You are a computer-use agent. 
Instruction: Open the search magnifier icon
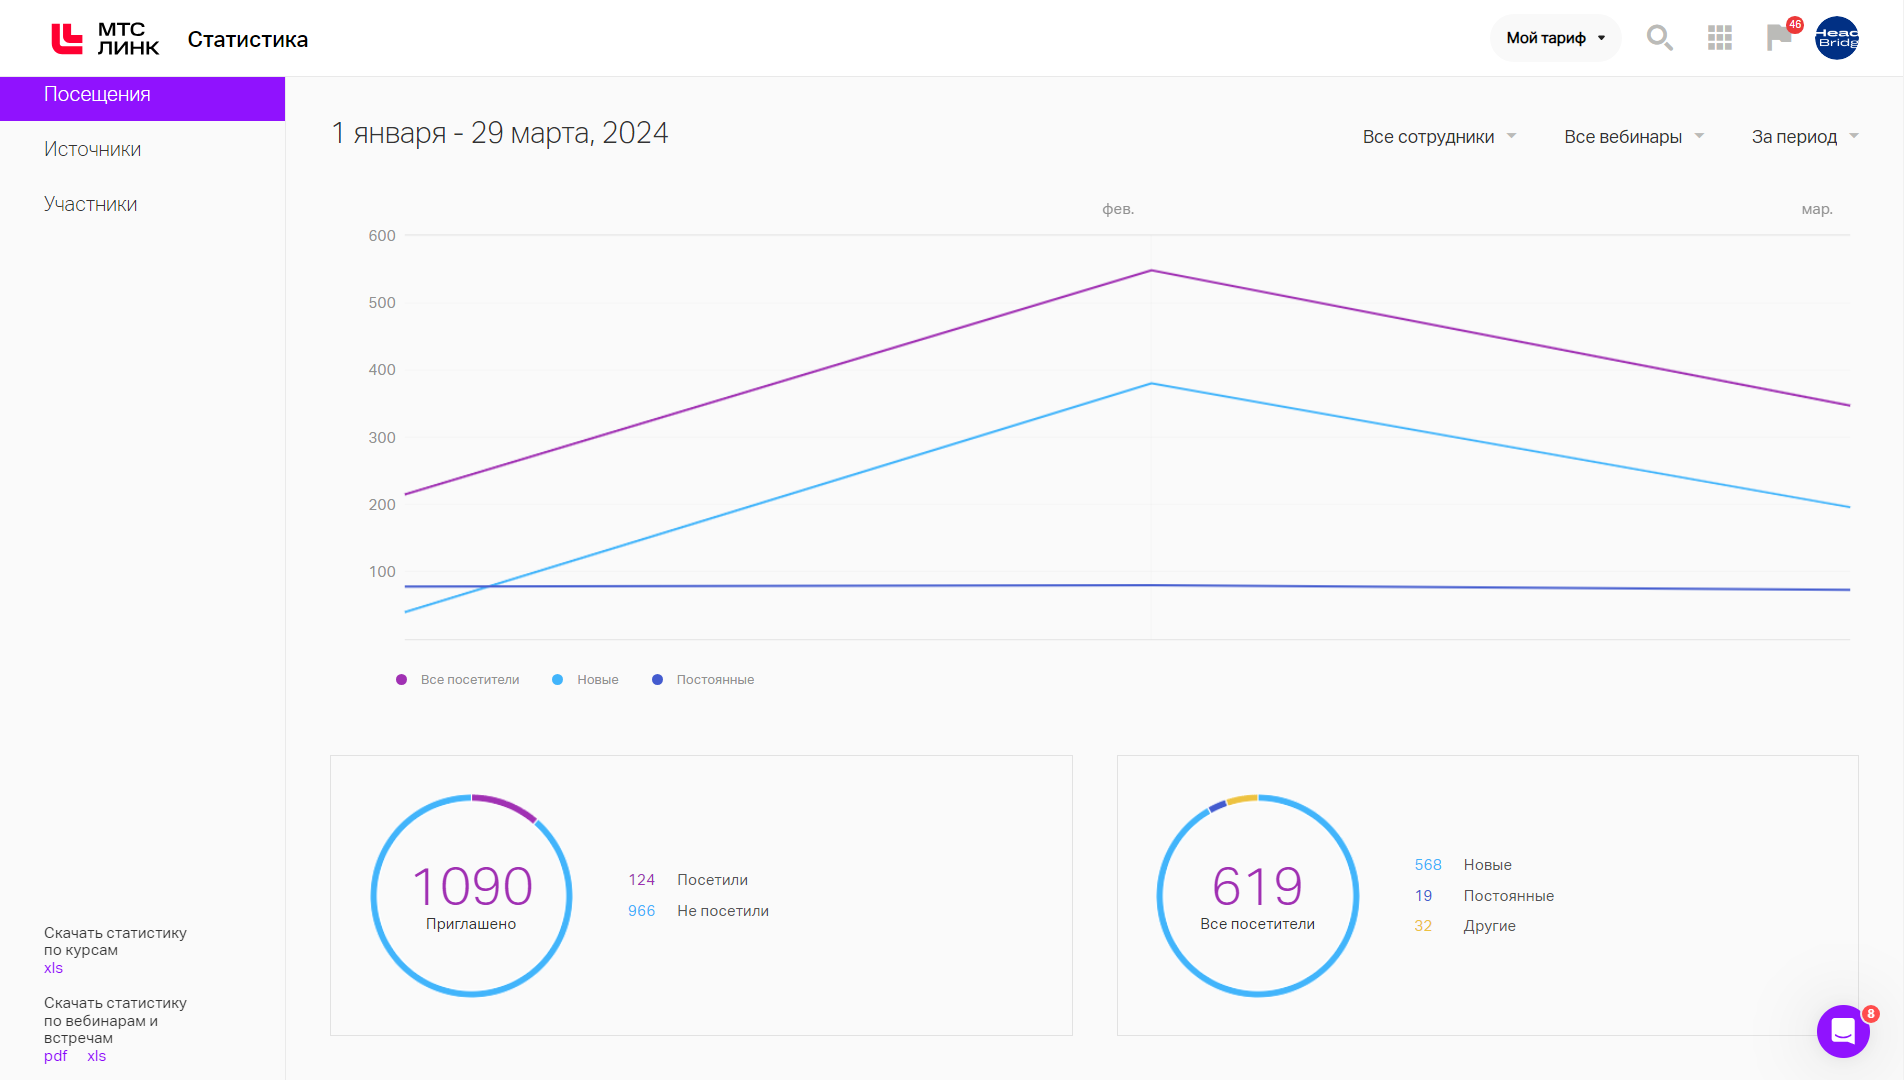click(1660, 38)
